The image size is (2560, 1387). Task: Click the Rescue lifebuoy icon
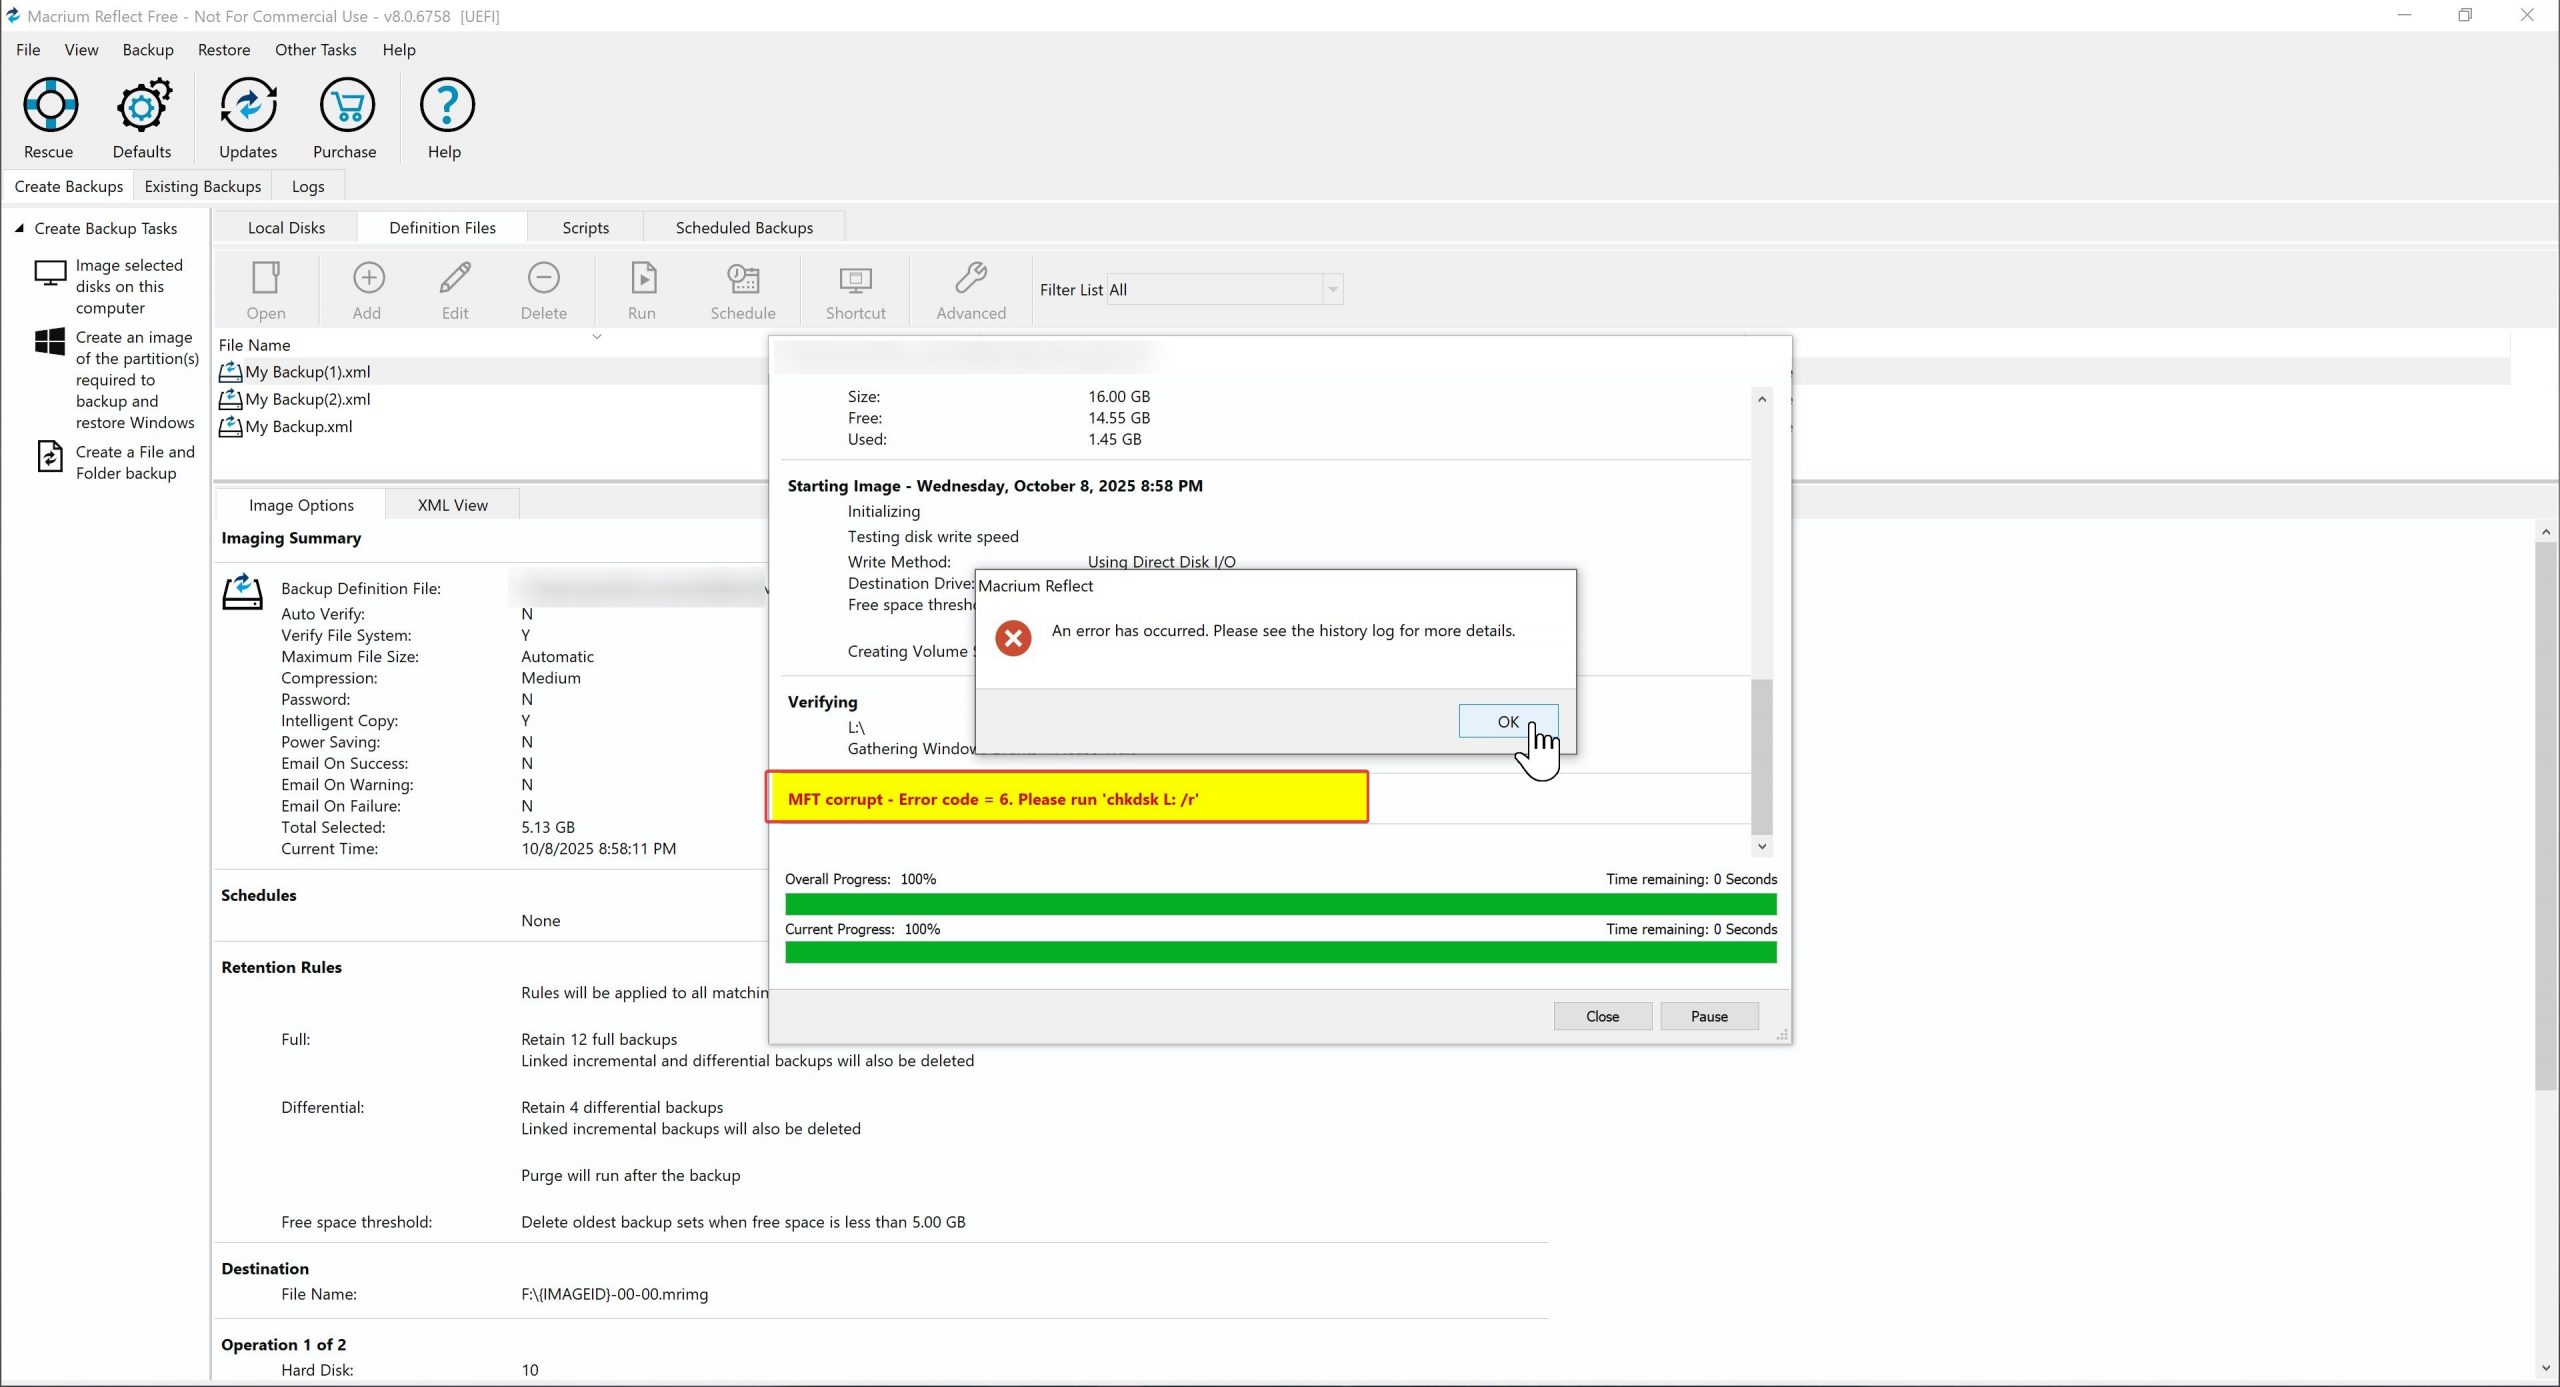50,106
